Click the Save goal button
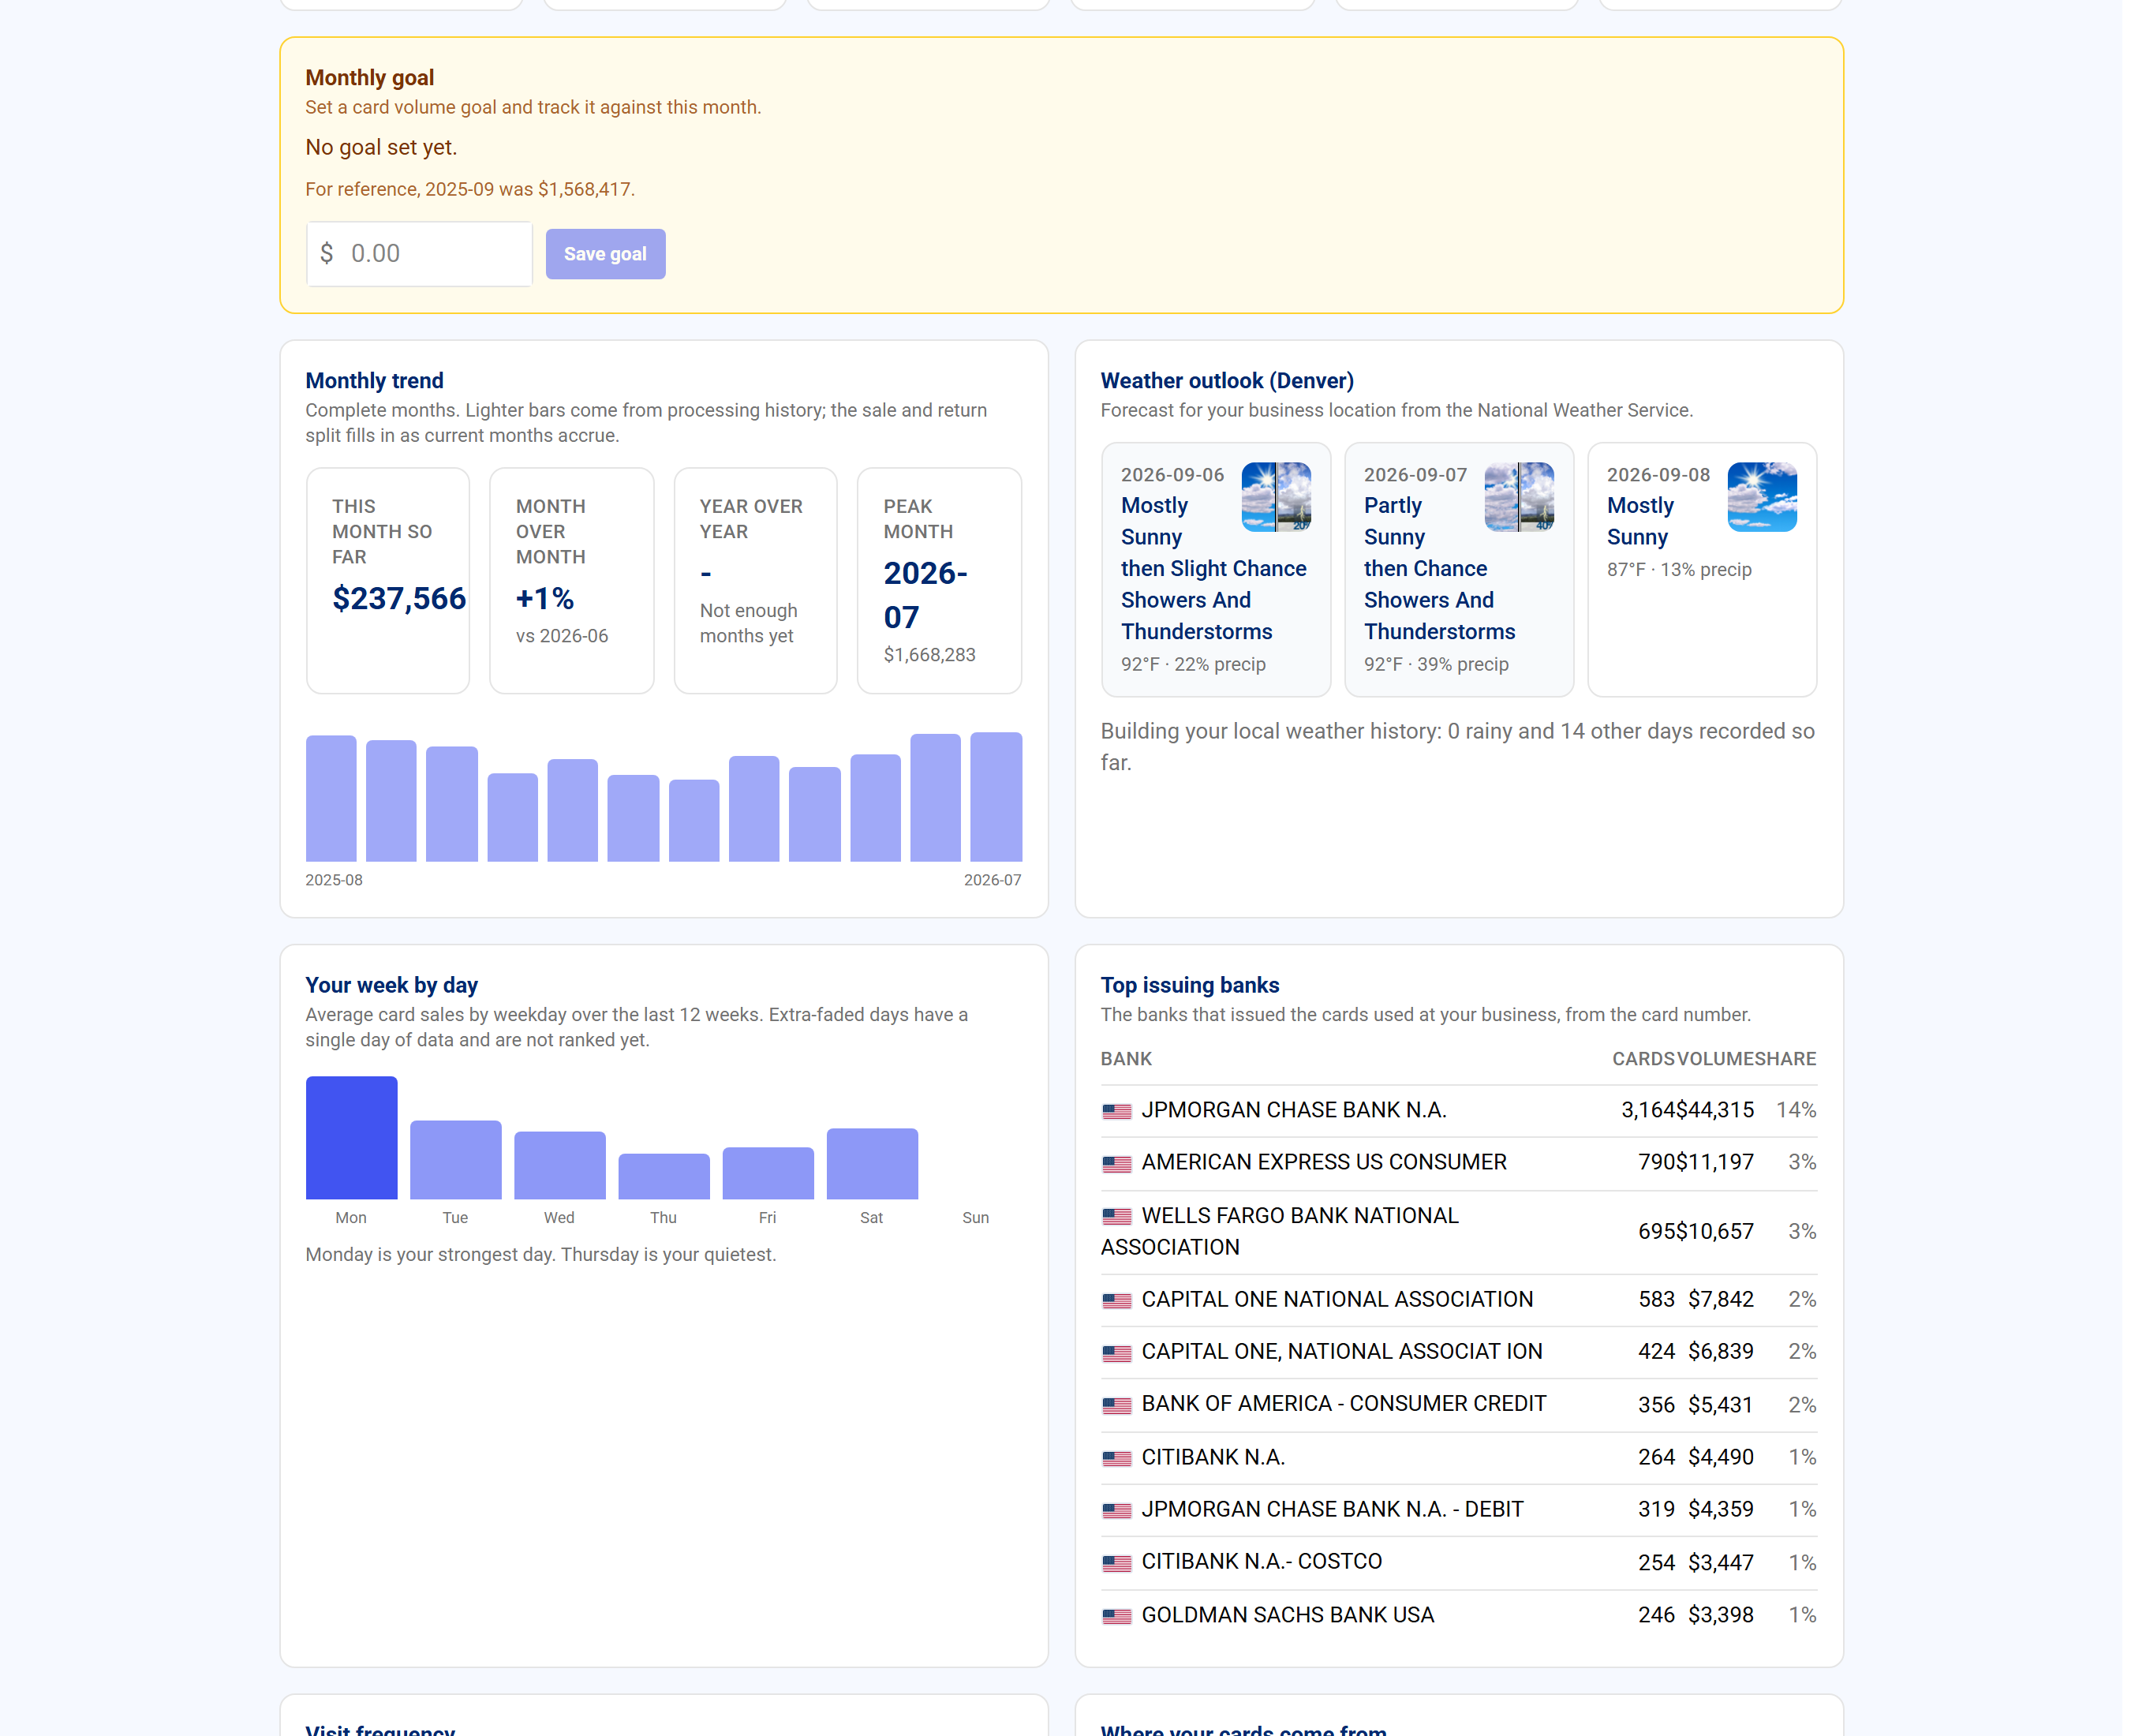 coord(605,254)
